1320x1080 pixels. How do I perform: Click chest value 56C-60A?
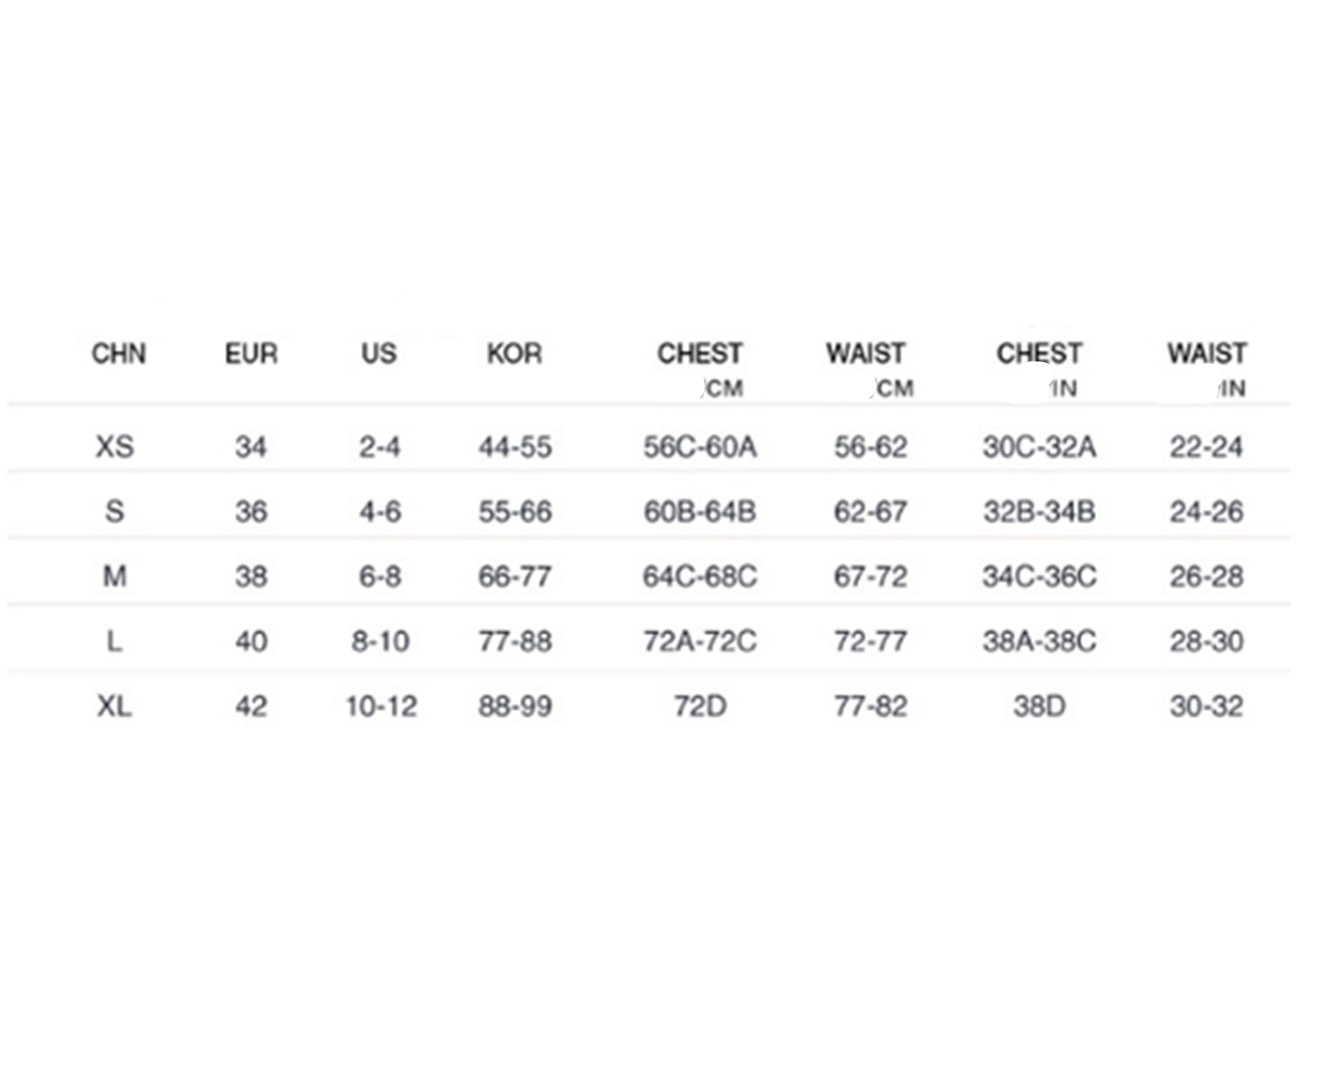pyautogui.click(x=700, y=446)
